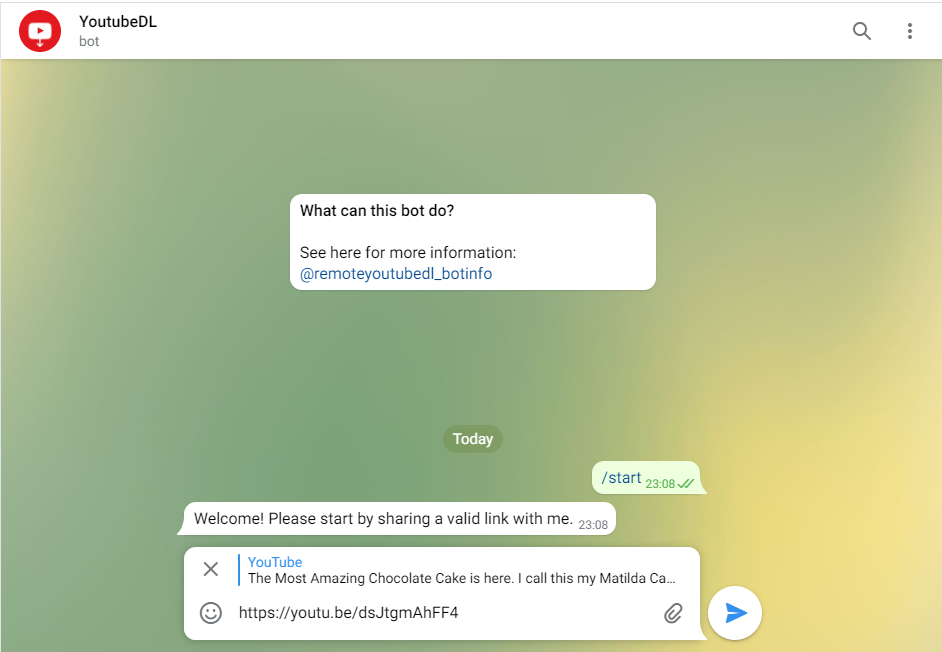
Task: Click the Matilda Cake preview description text
Action: (461, 578)
